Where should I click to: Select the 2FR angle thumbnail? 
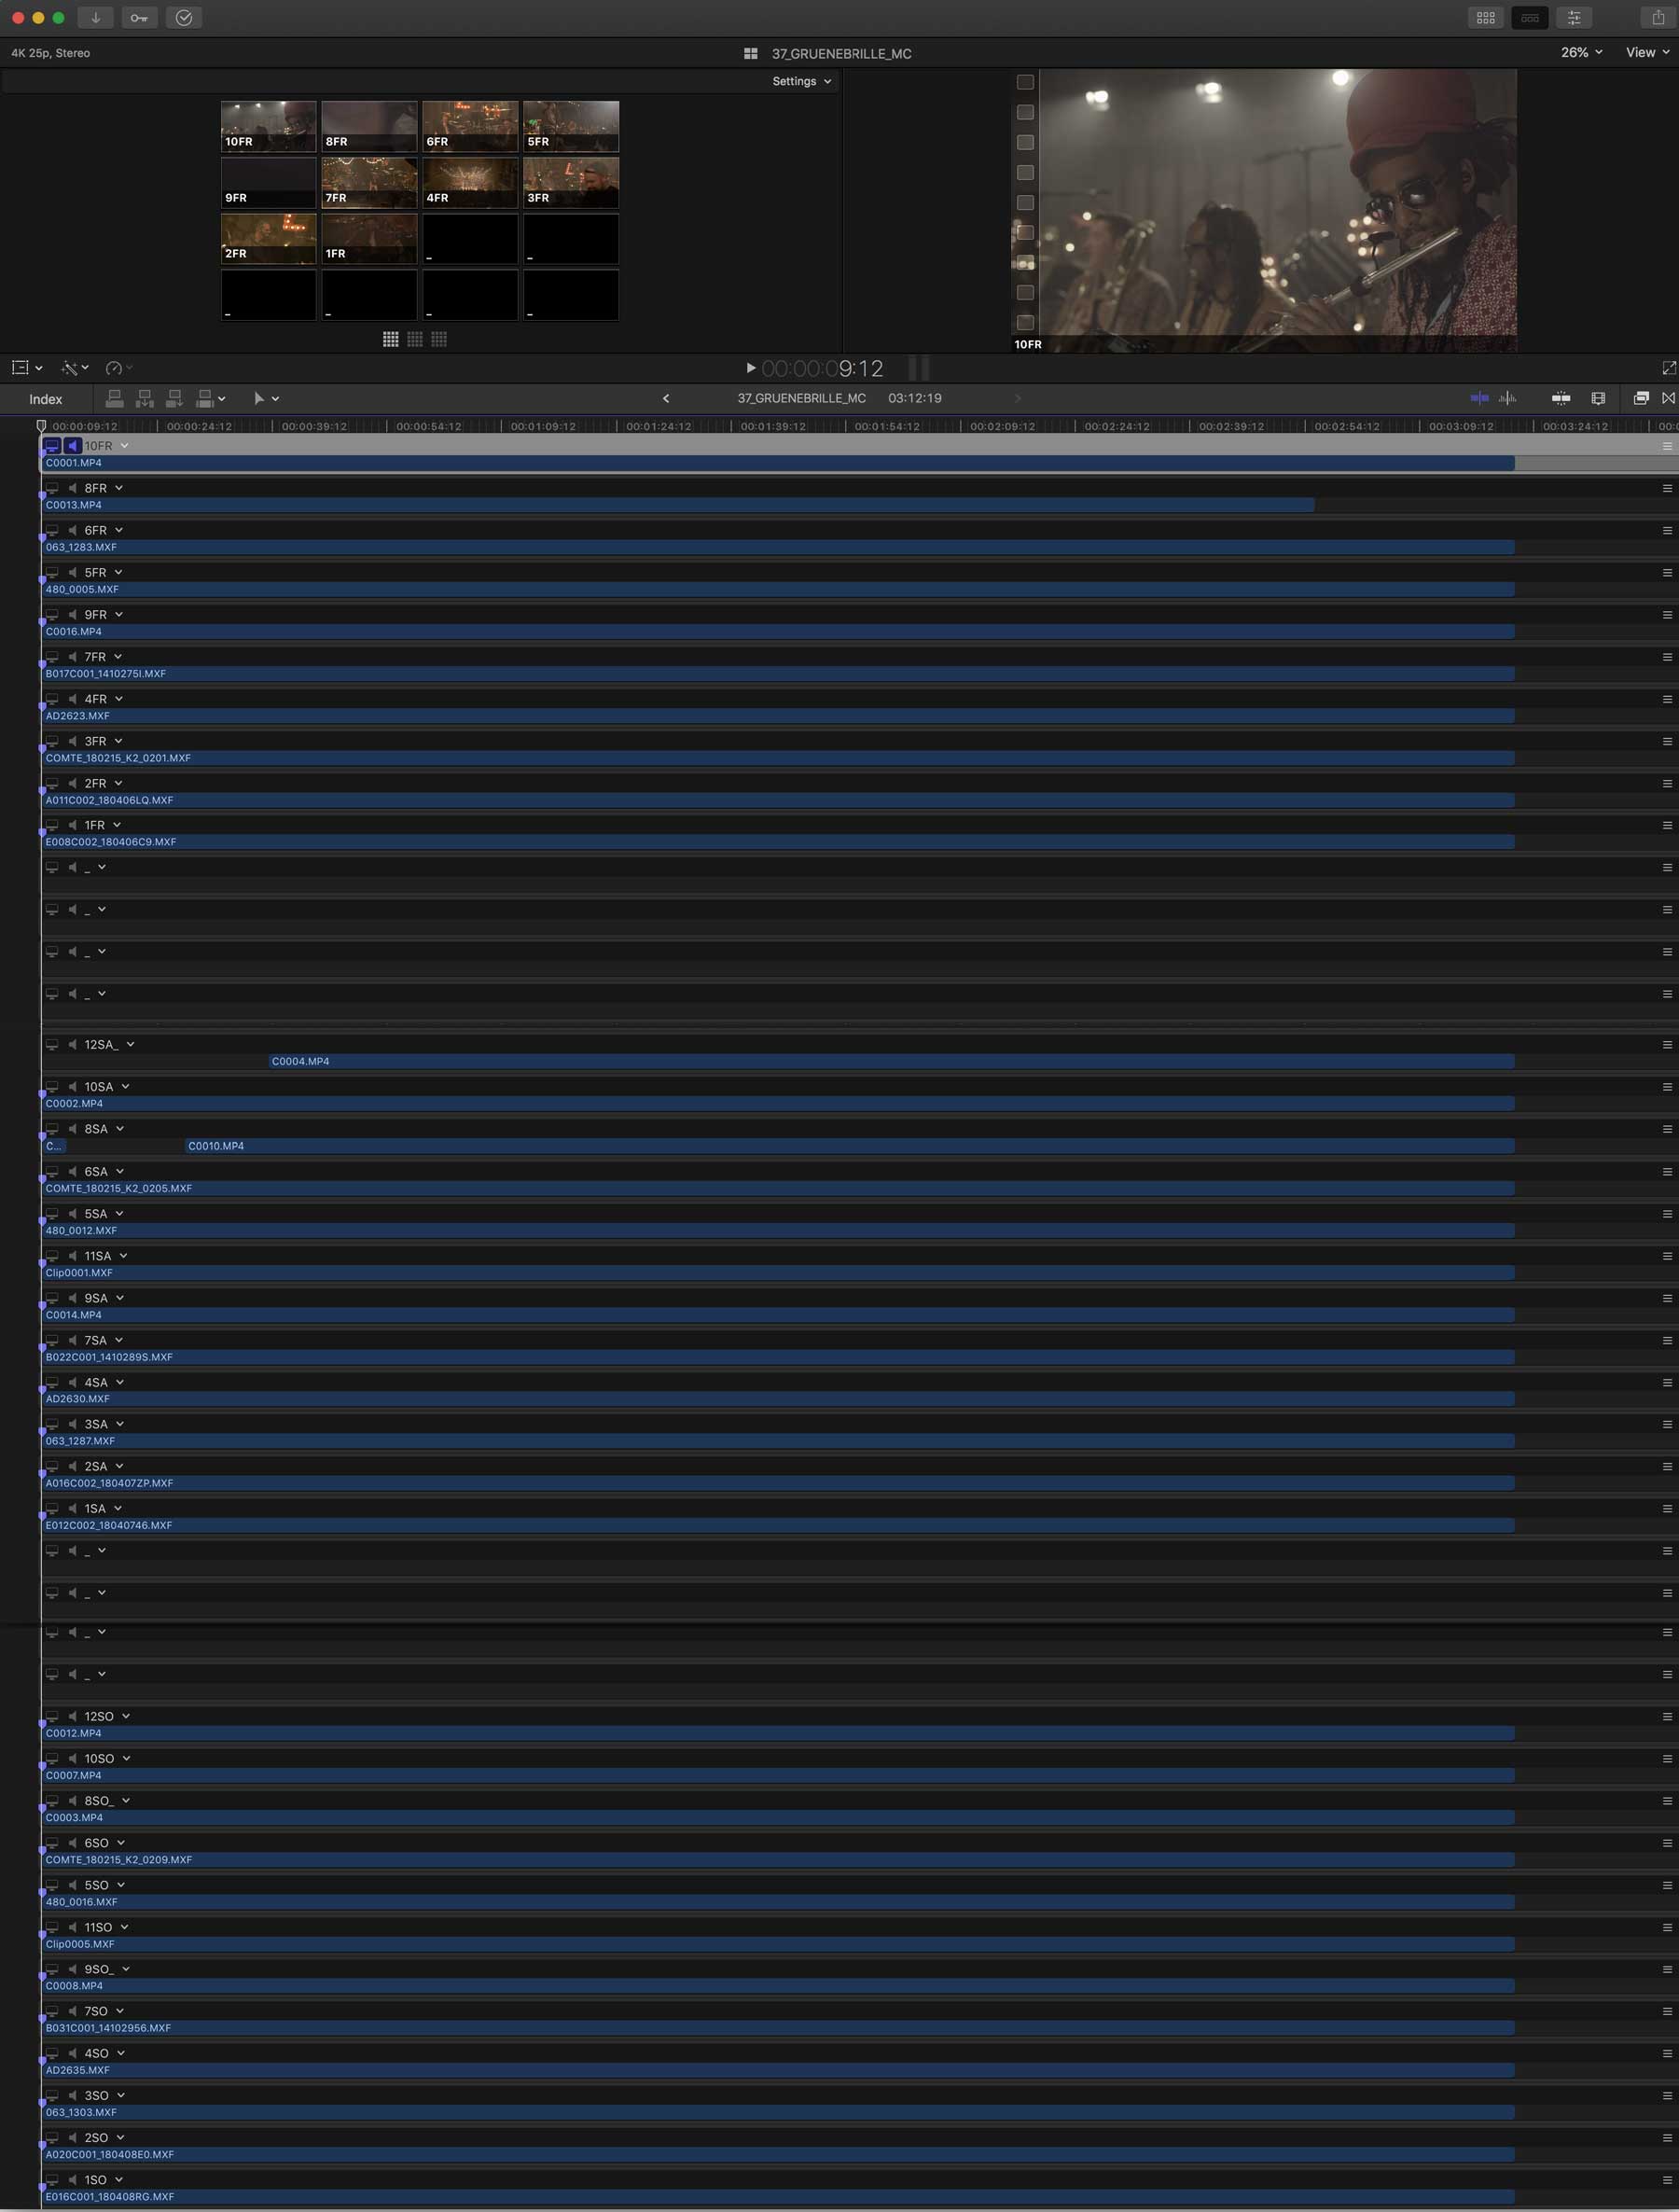pyautogui.click(x=268, y=238)
